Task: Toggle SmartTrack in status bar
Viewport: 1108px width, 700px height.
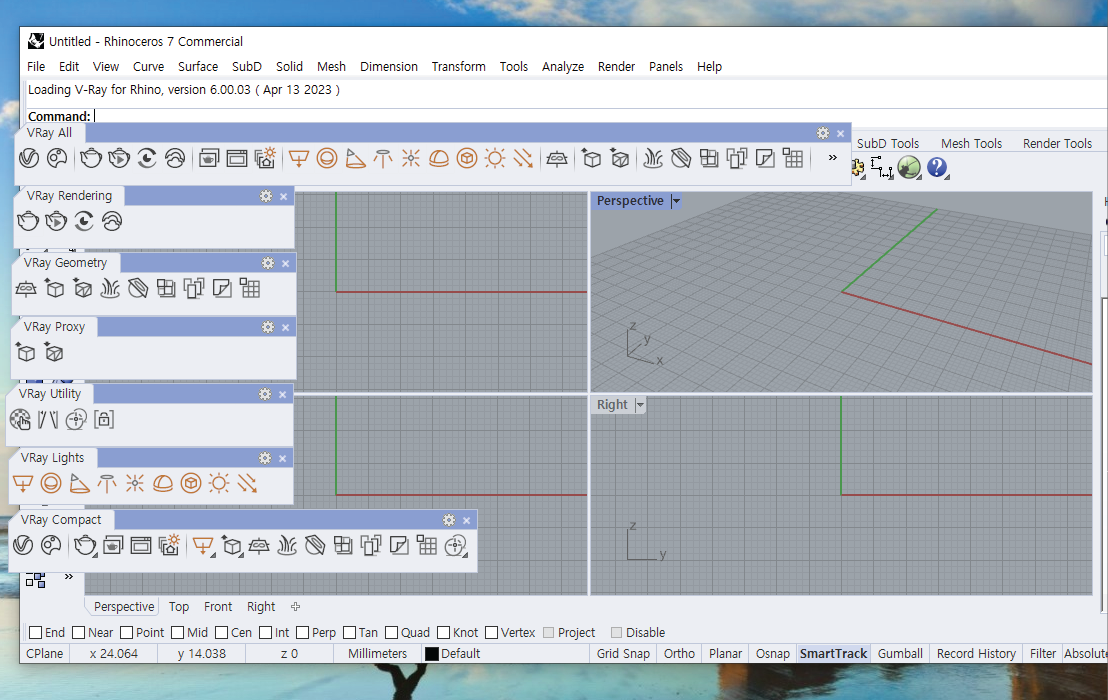Action: click(x=833, y=653)
